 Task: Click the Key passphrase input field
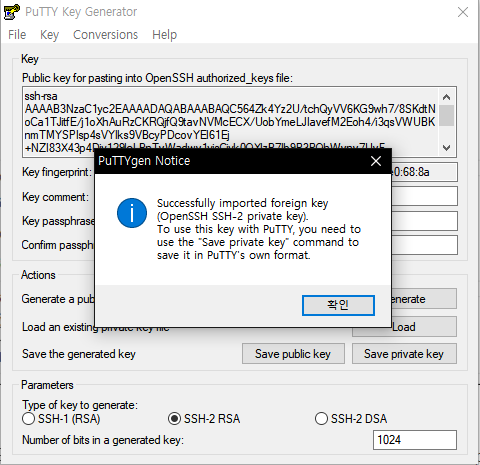coord(424,221)
